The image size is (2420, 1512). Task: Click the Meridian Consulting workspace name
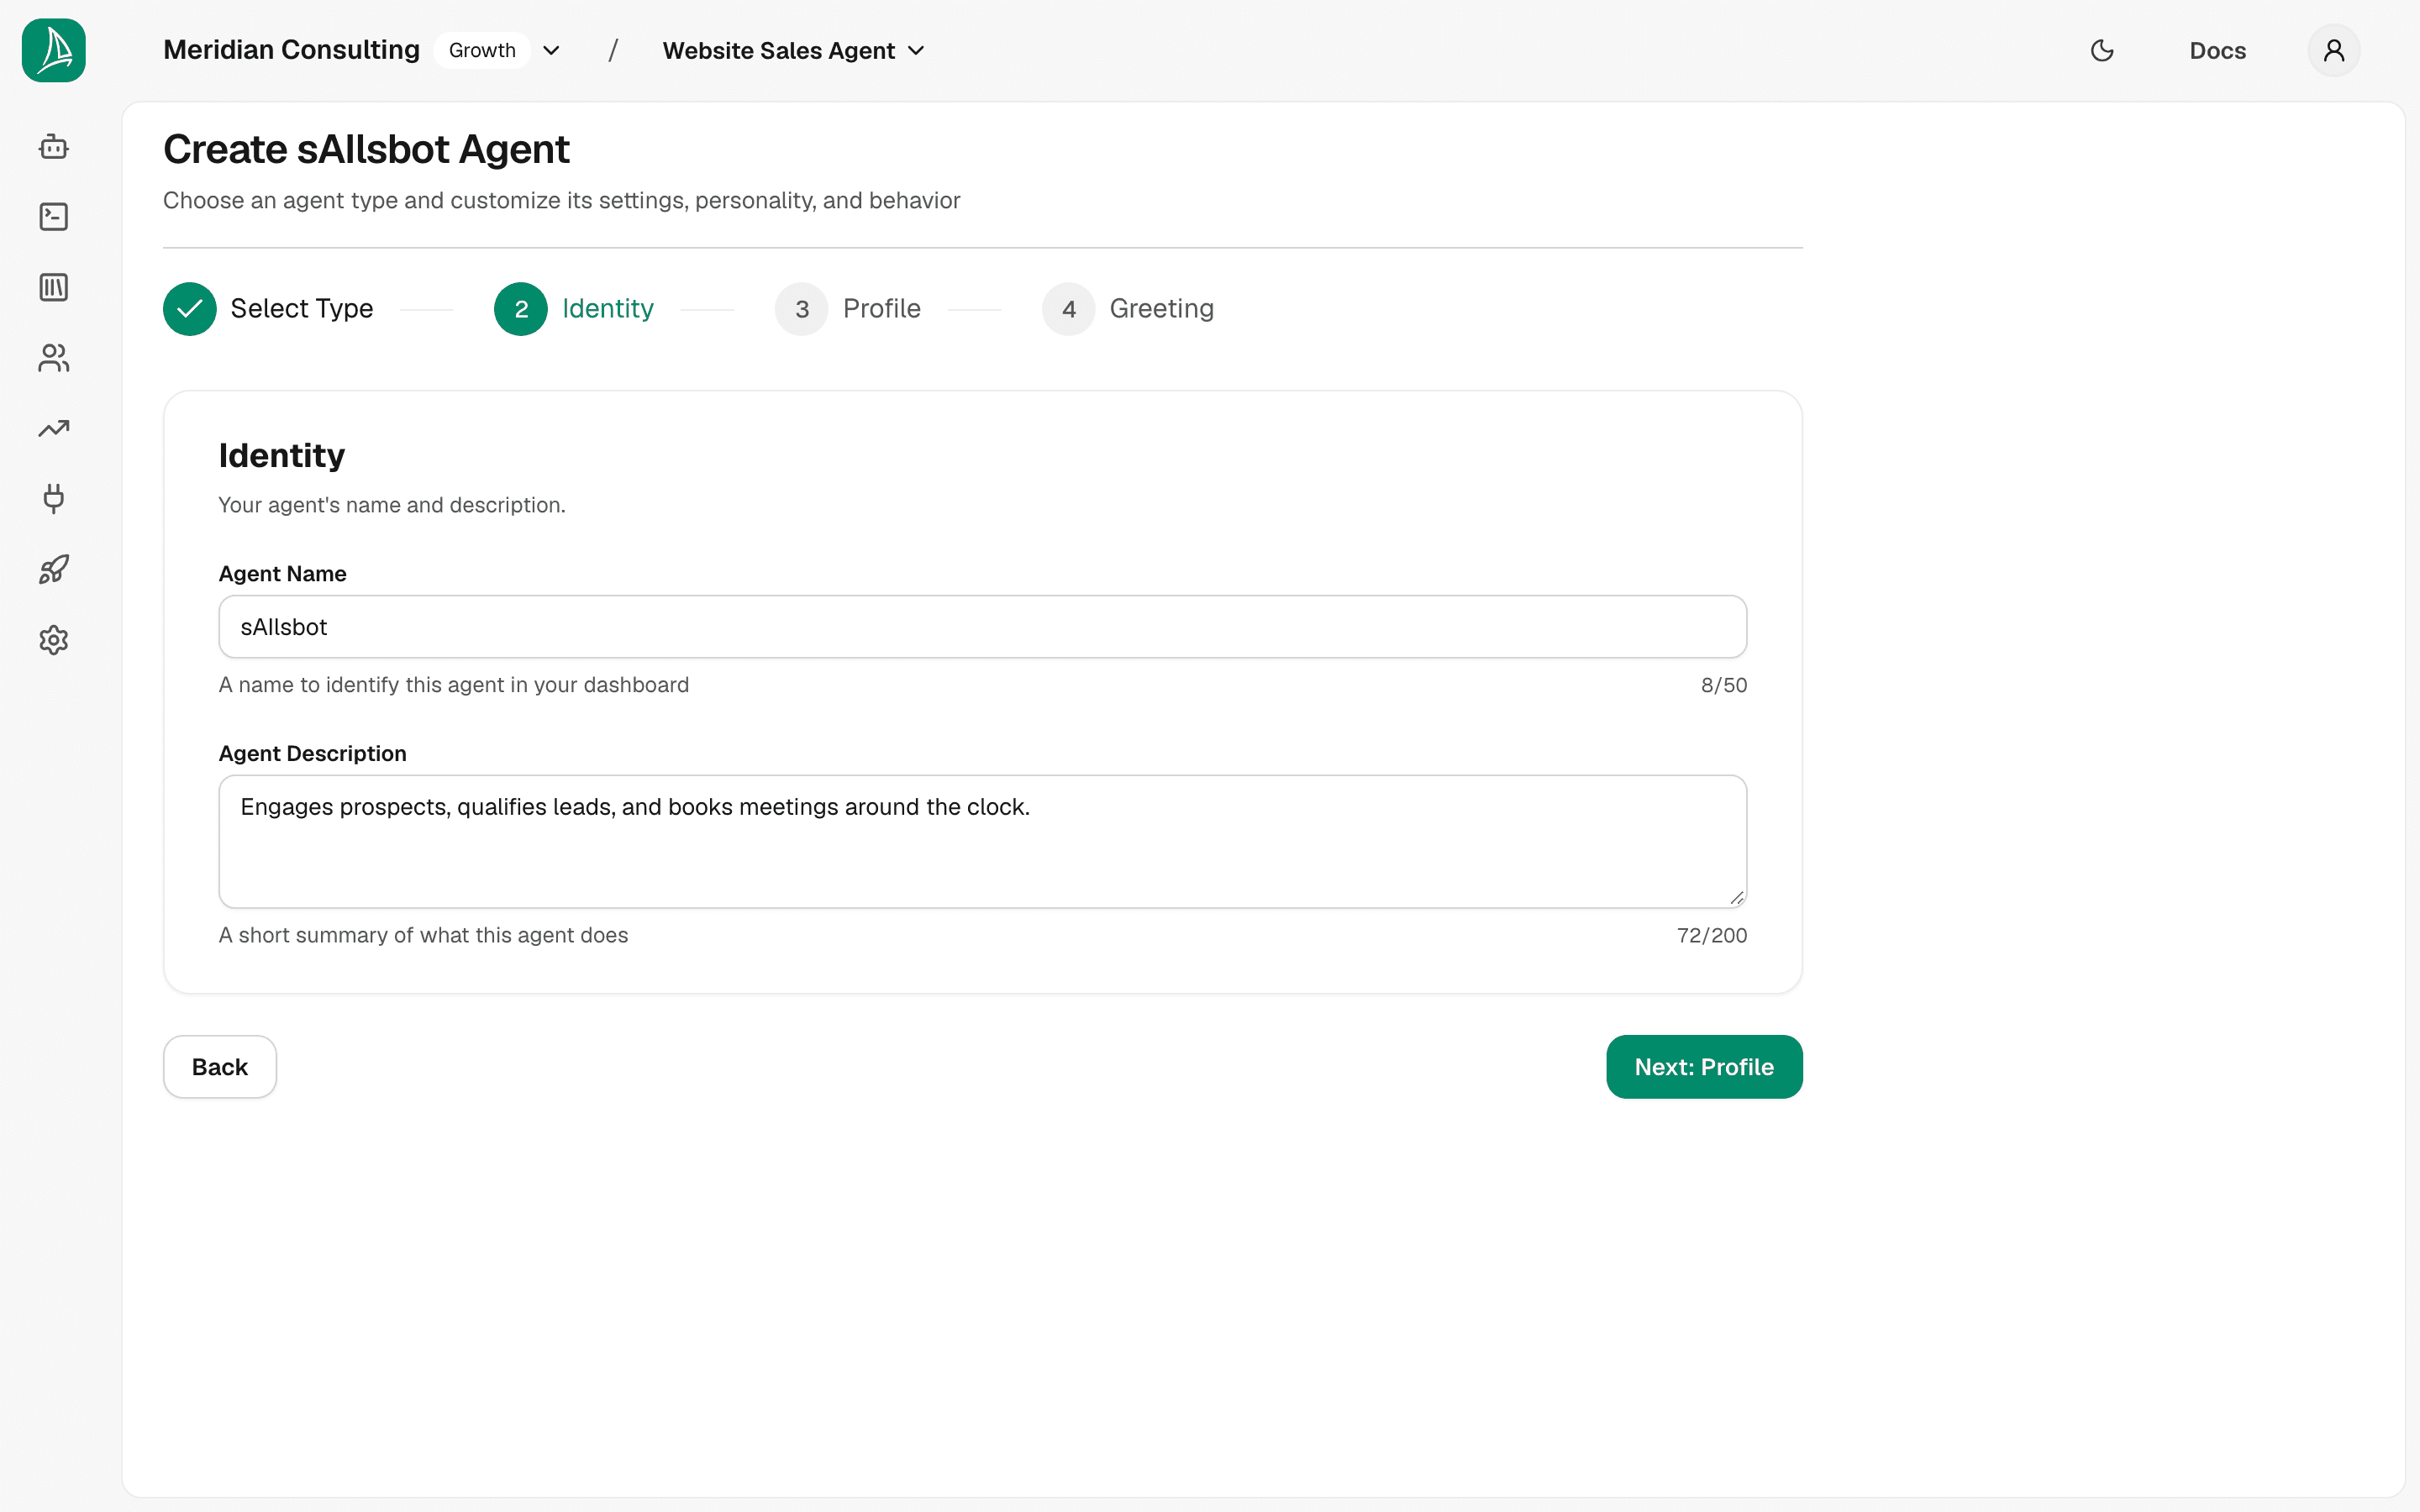291,50
